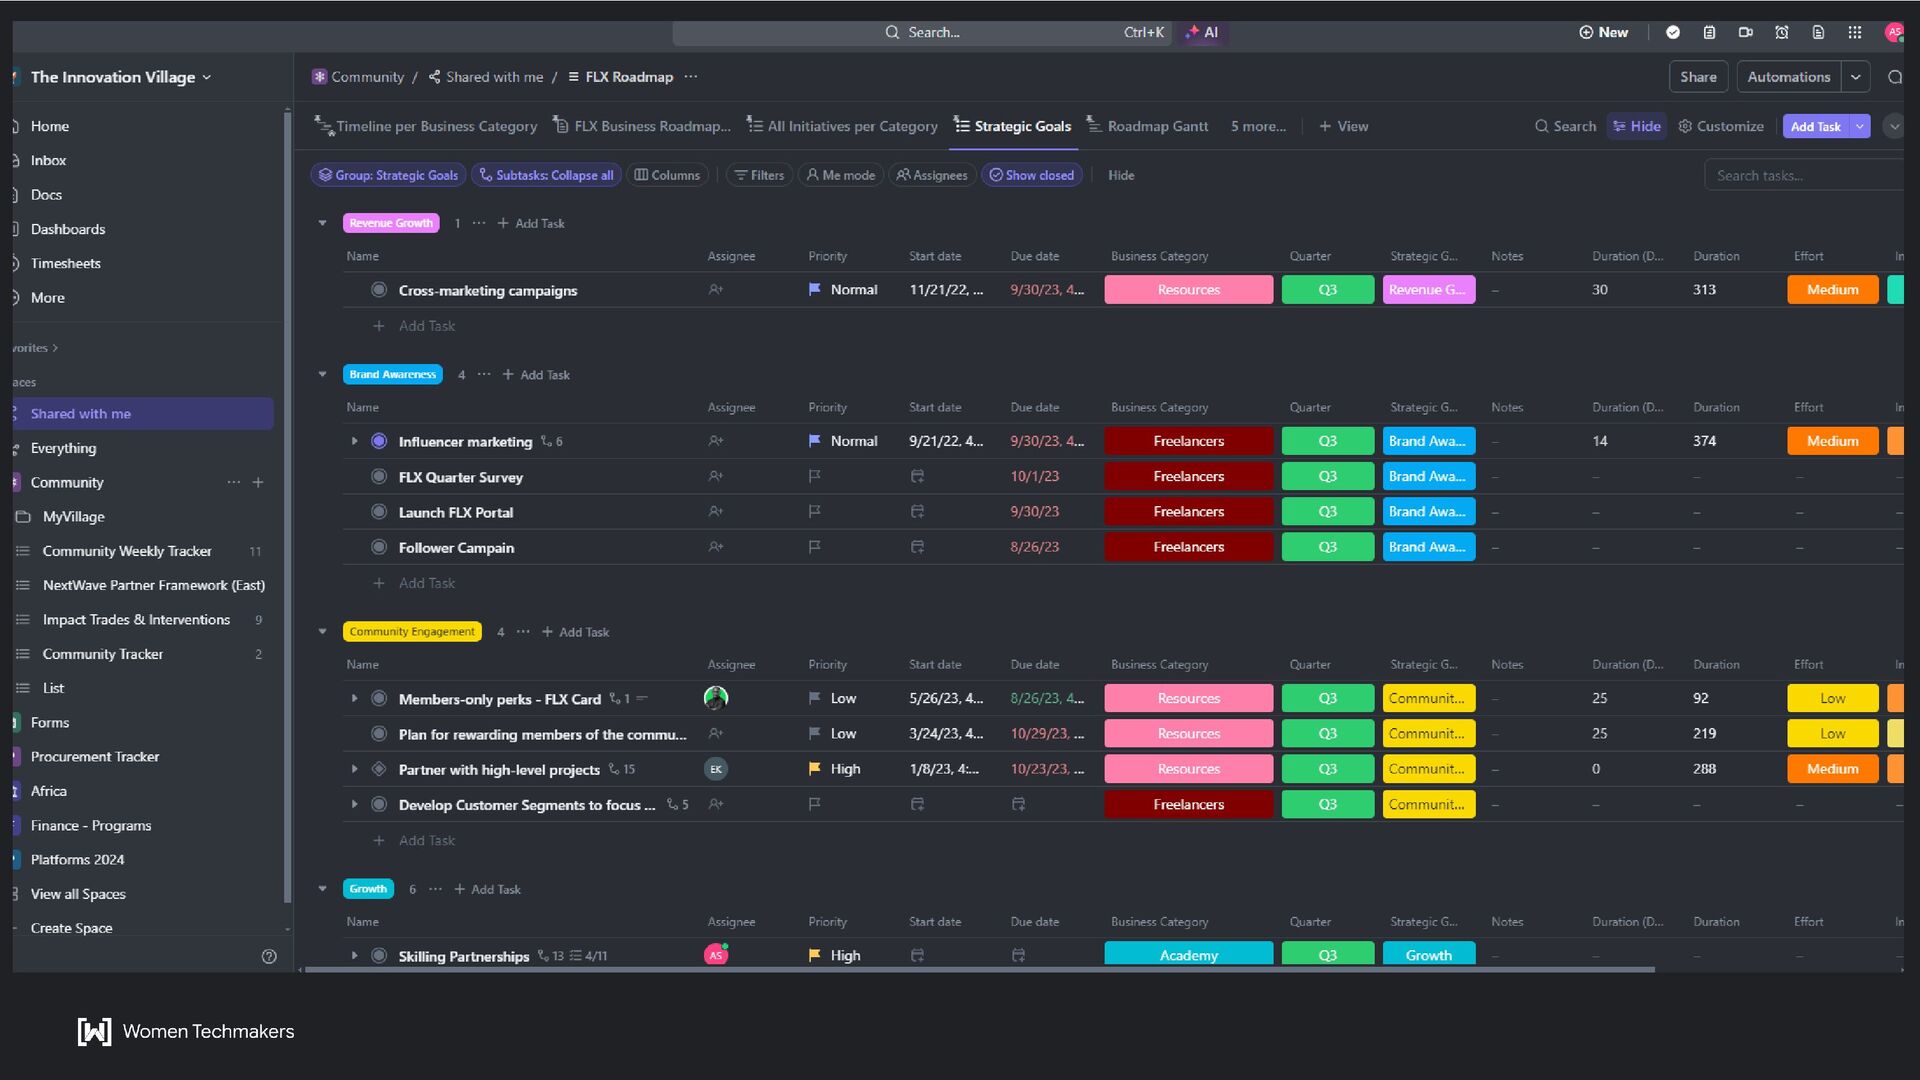Toggle status circle of Members-only perks task
The width and height of the screenshot is (1920, 1080).
point(379,699)
